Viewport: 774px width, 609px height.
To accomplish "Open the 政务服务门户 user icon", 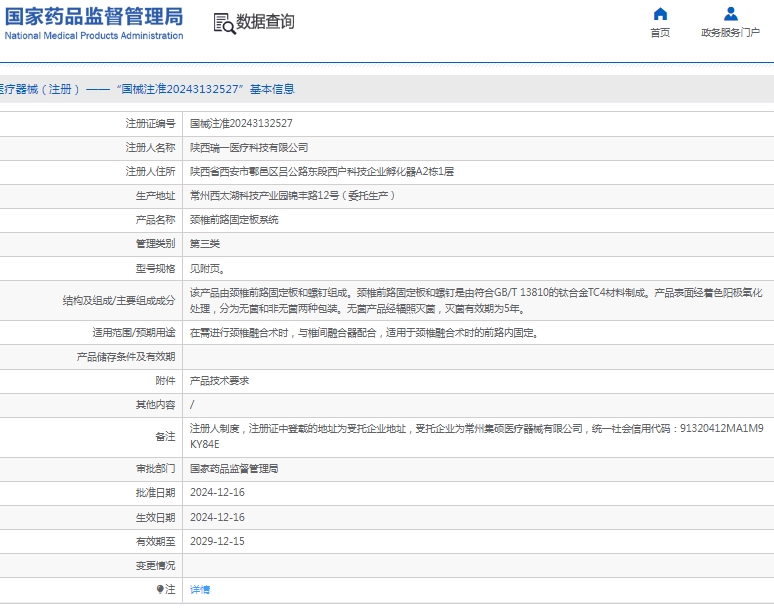I will tap(731, 14).
